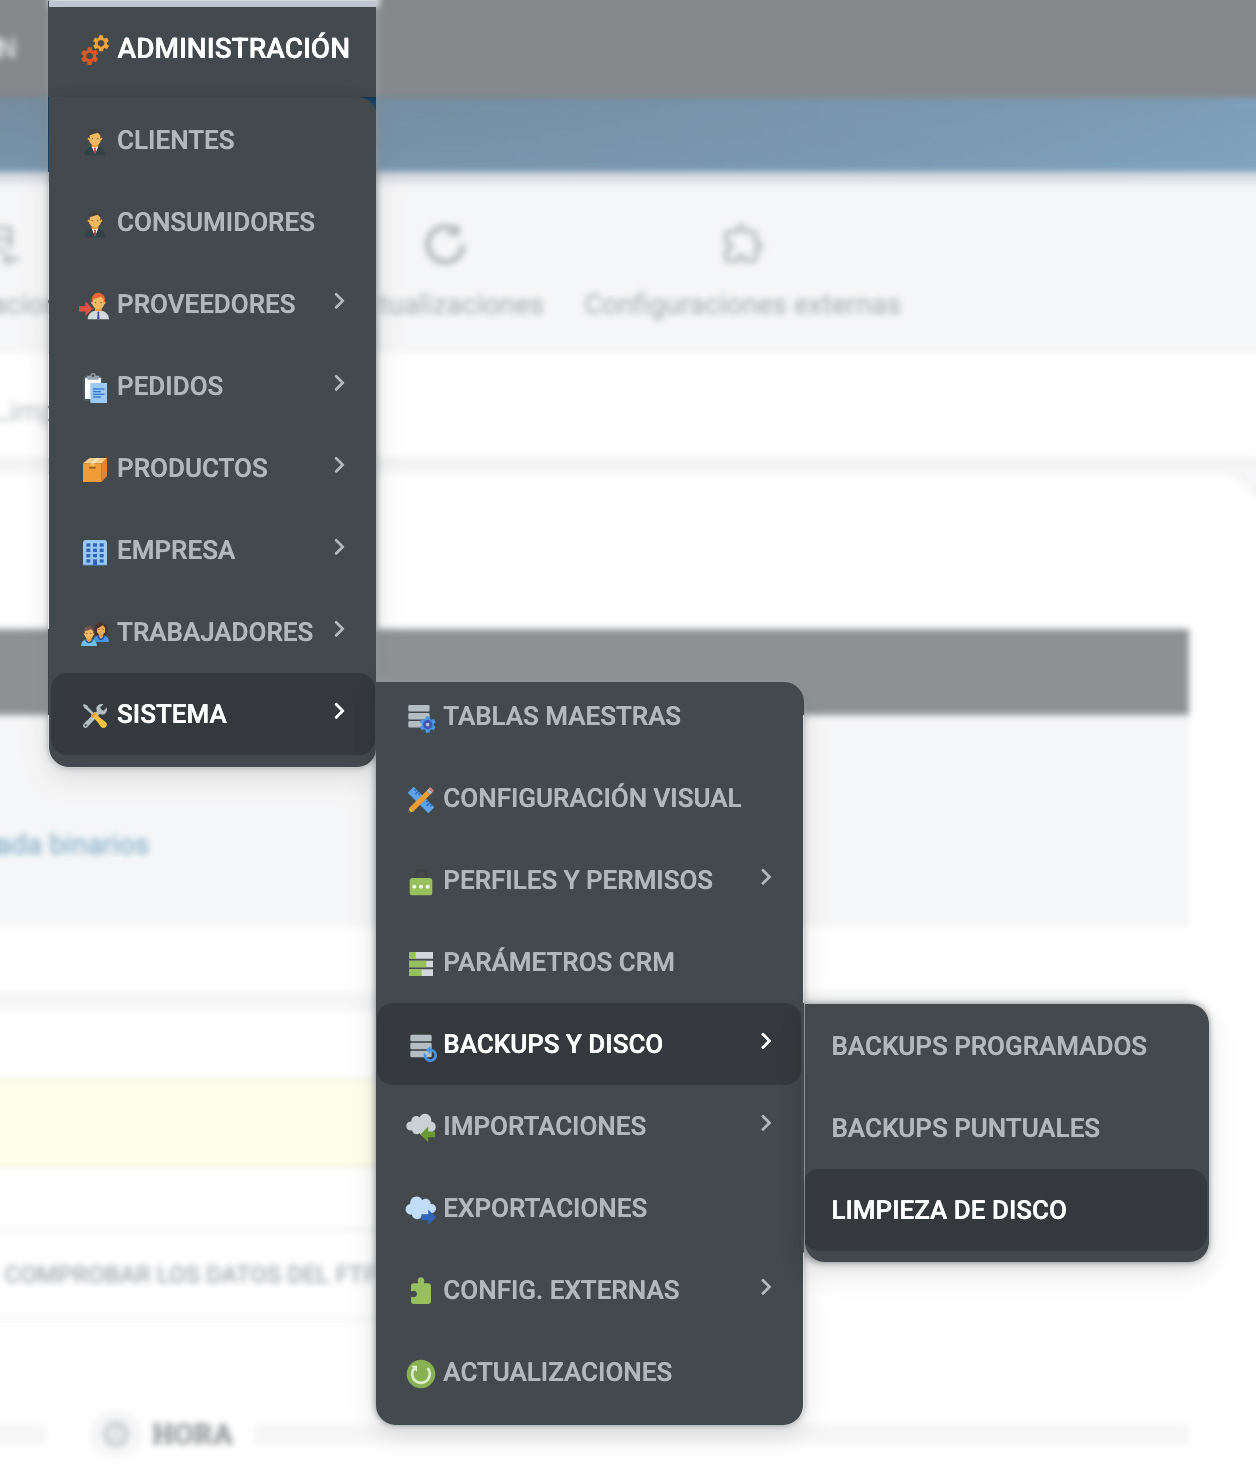Click the Consumidores person icon
Screen dimensions: 1256x1464
95,224
